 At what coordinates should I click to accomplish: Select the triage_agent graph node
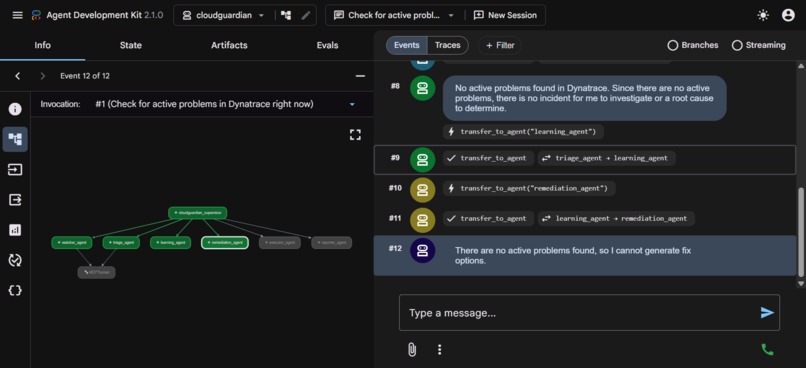click(x=121, y=242)
